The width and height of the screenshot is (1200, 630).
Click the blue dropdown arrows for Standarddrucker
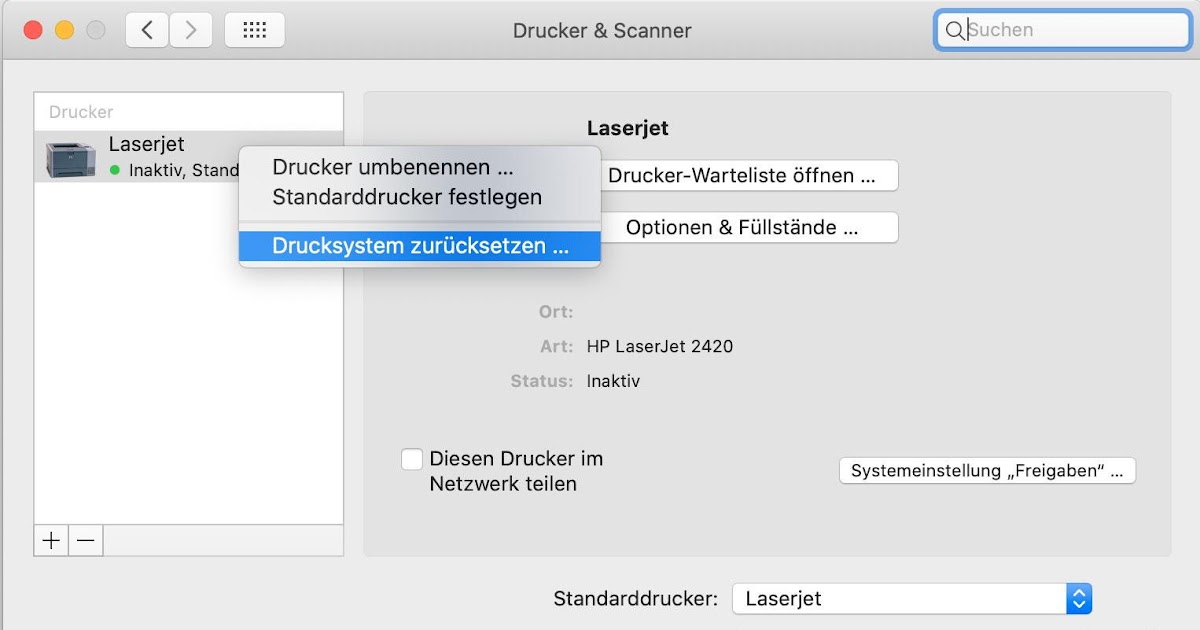(x=1078, y=599)
